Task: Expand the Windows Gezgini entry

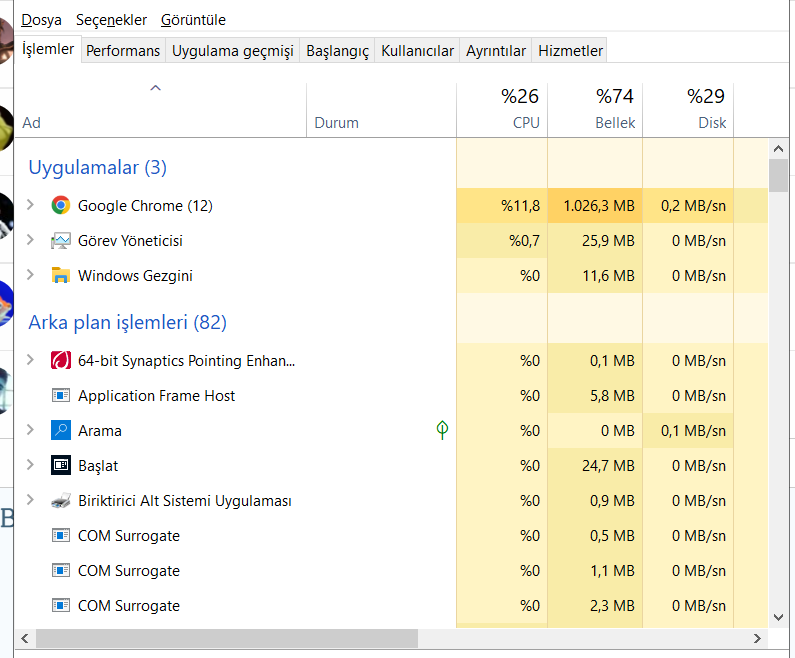Action: 30,275
